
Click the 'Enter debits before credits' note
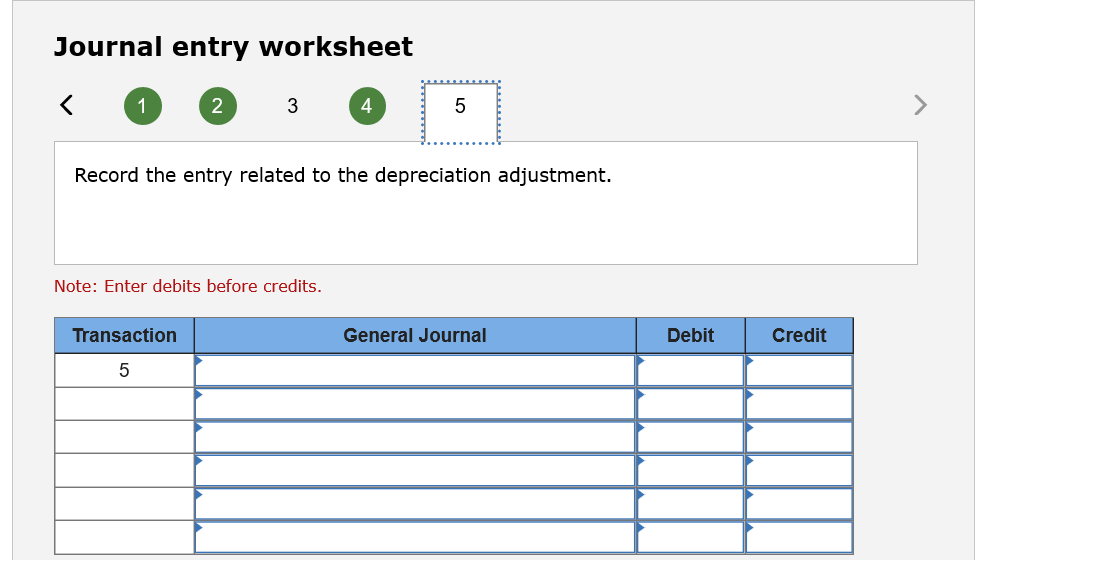click(188, 286)
